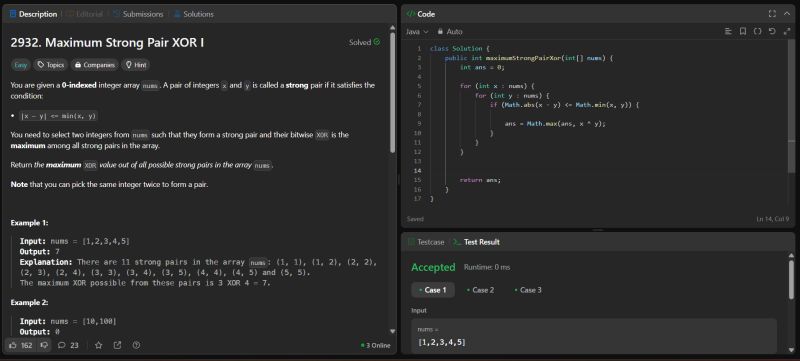This screenshot has height=361, width=800.
Task: Click the return ans line
Action: tap(480, 180)
